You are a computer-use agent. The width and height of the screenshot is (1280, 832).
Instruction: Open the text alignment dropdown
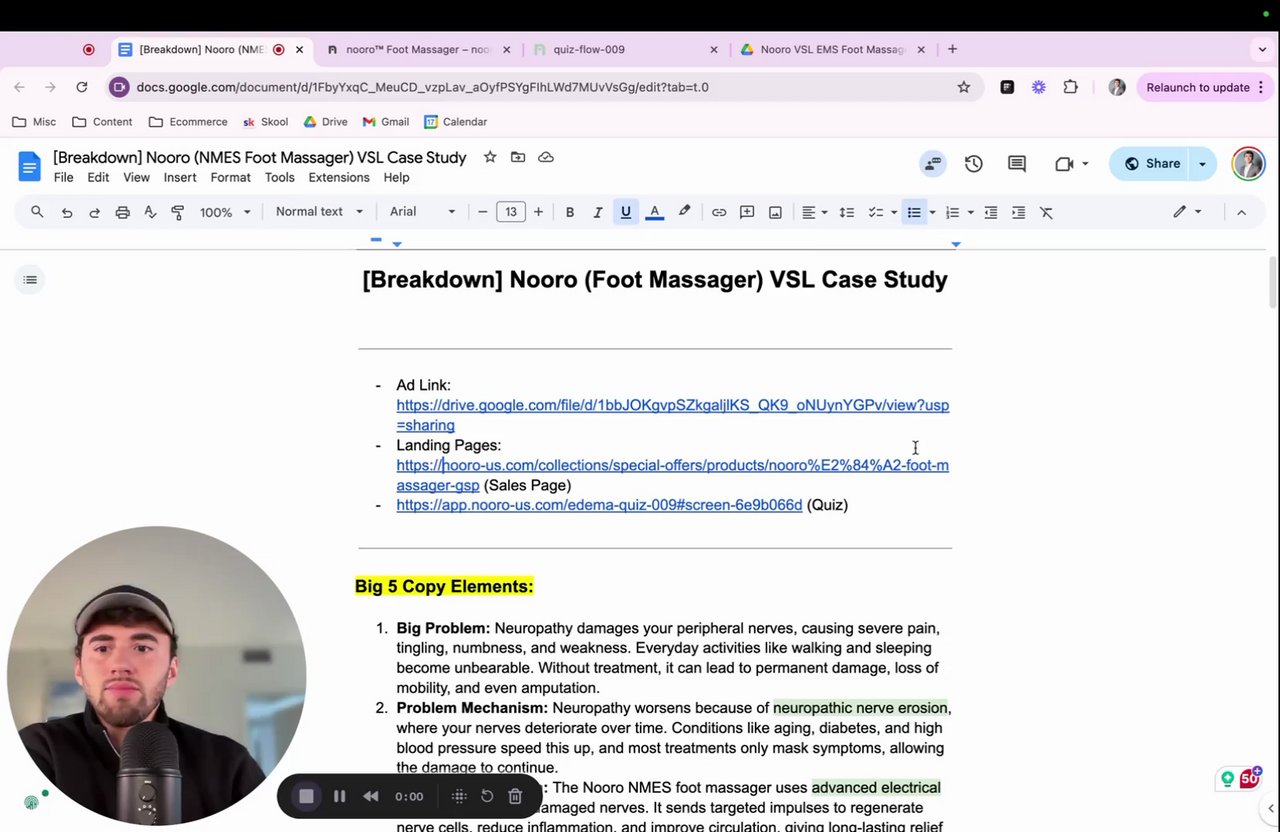click(x=813, y=212)
